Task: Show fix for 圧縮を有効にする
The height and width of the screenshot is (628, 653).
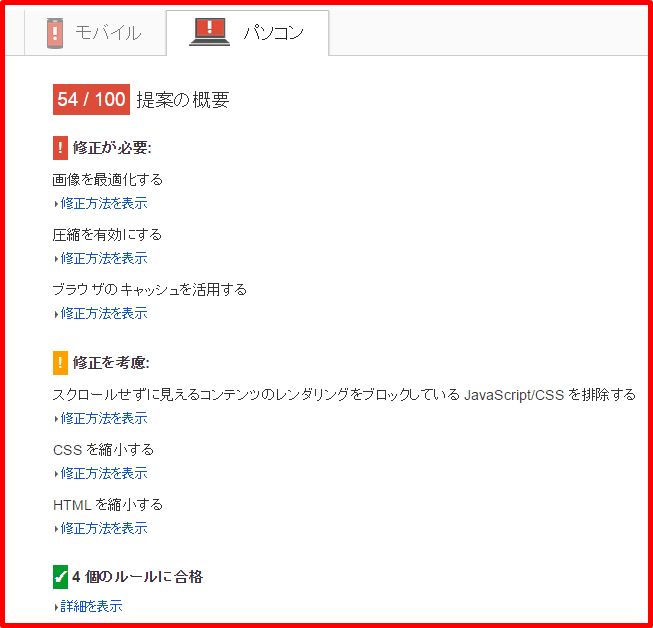Action: [104, 258]
